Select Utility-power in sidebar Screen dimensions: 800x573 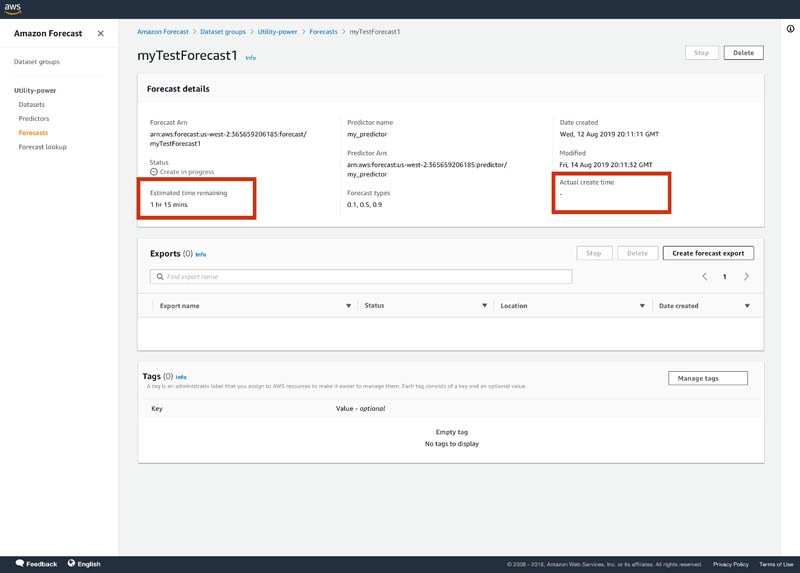tap(35, 90)
